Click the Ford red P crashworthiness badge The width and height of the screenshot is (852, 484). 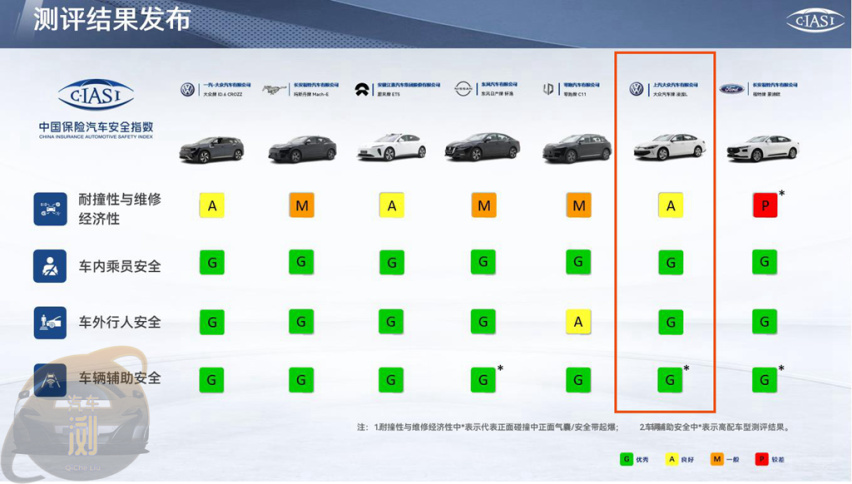765,205
